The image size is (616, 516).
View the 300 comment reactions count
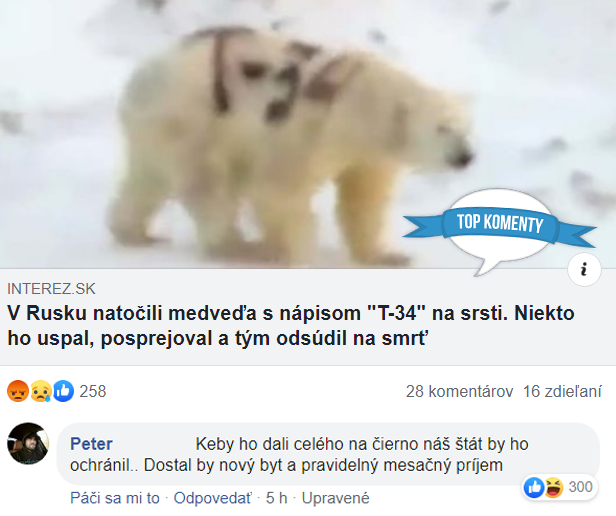(580, 487)
